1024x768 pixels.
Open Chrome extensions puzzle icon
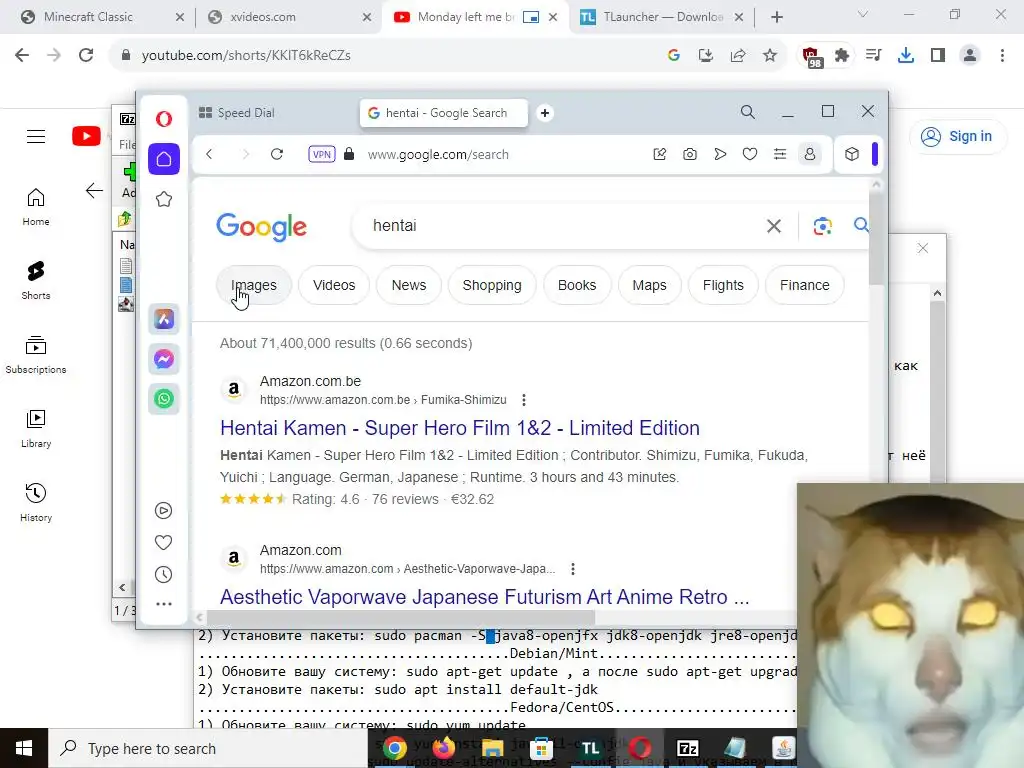click(x=842, y=56)
